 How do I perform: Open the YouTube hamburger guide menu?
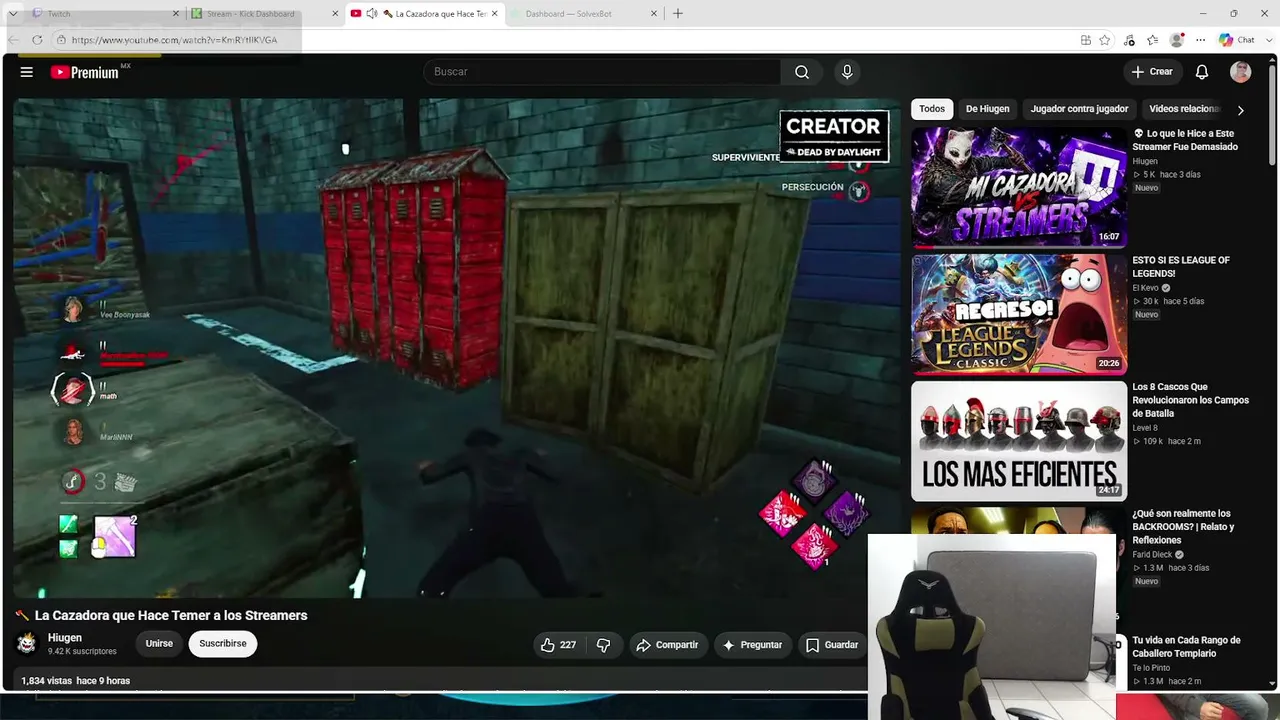(x=27, y=72)
